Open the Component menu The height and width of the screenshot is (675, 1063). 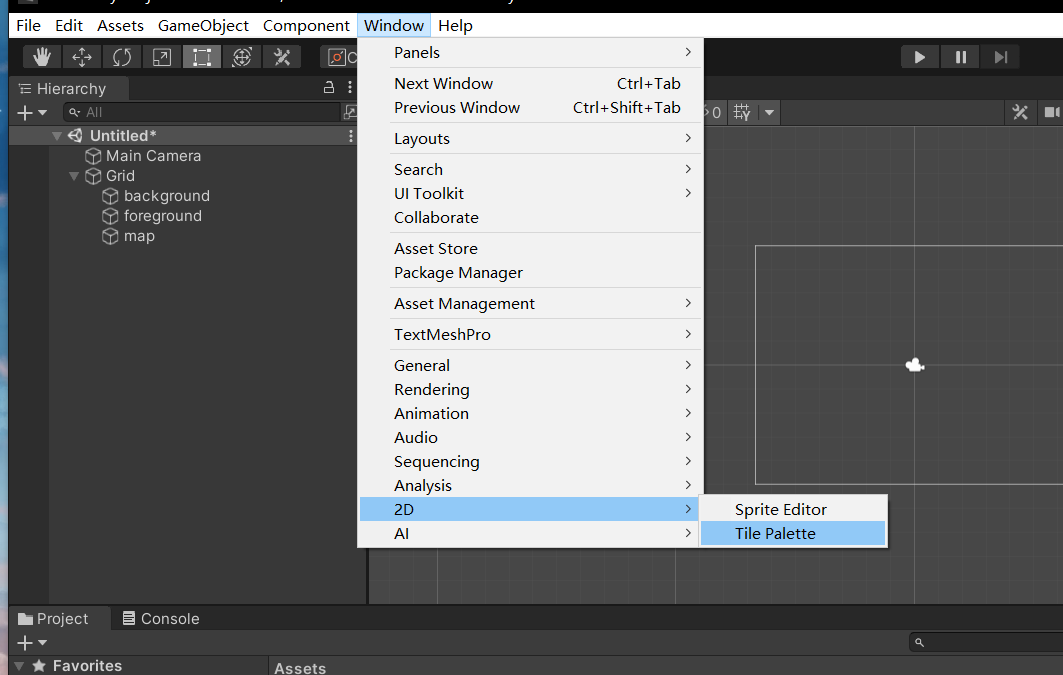click(306, 26)
